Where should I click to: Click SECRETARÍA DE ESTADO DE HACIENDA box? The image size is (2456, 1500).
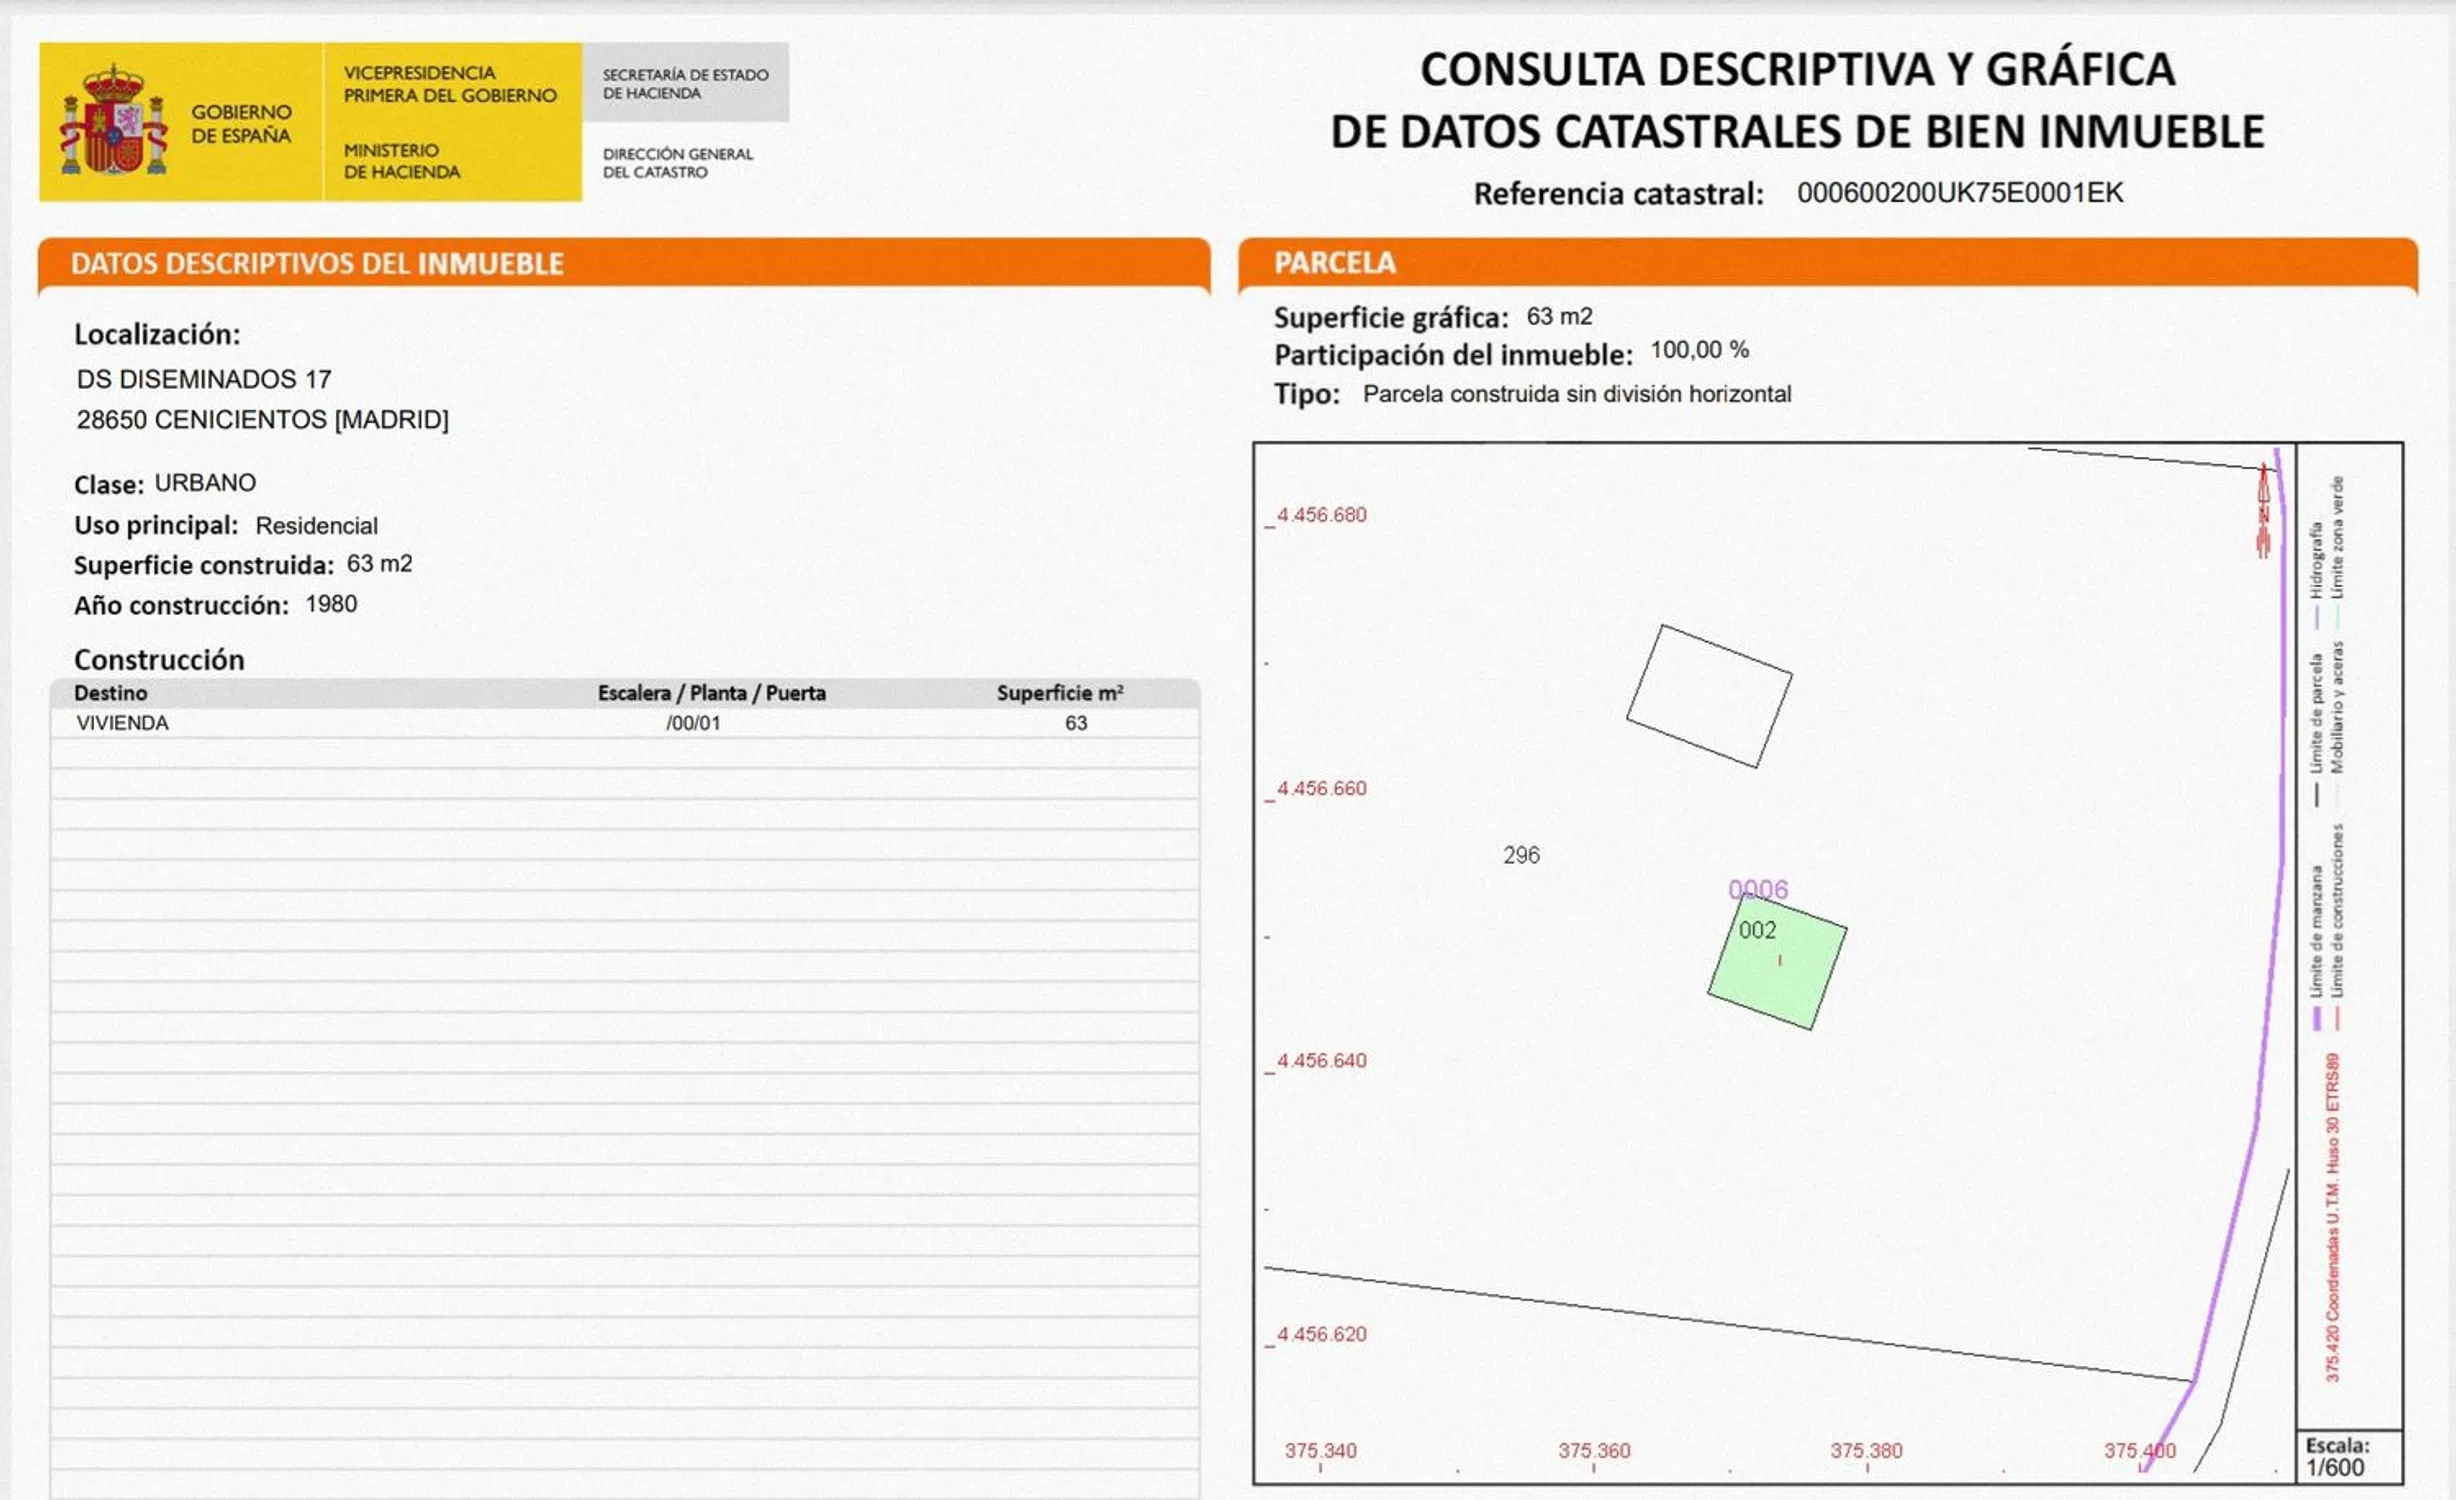686,83
